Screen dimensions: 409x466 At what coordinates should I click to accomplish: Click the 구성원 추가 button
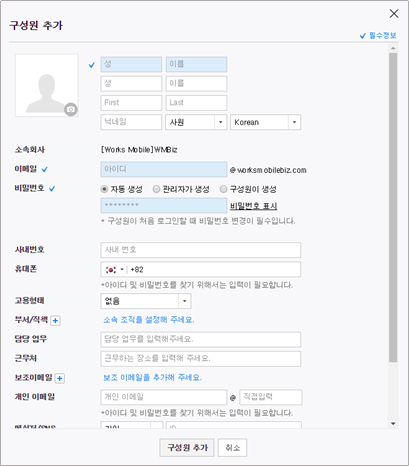tap(187, 447)
